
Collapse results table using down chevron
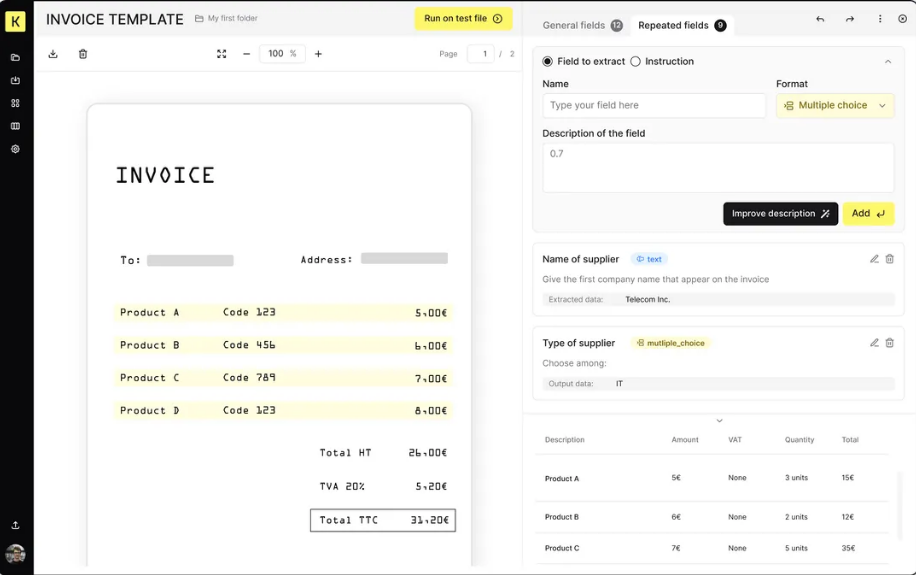tap(720, 421)
